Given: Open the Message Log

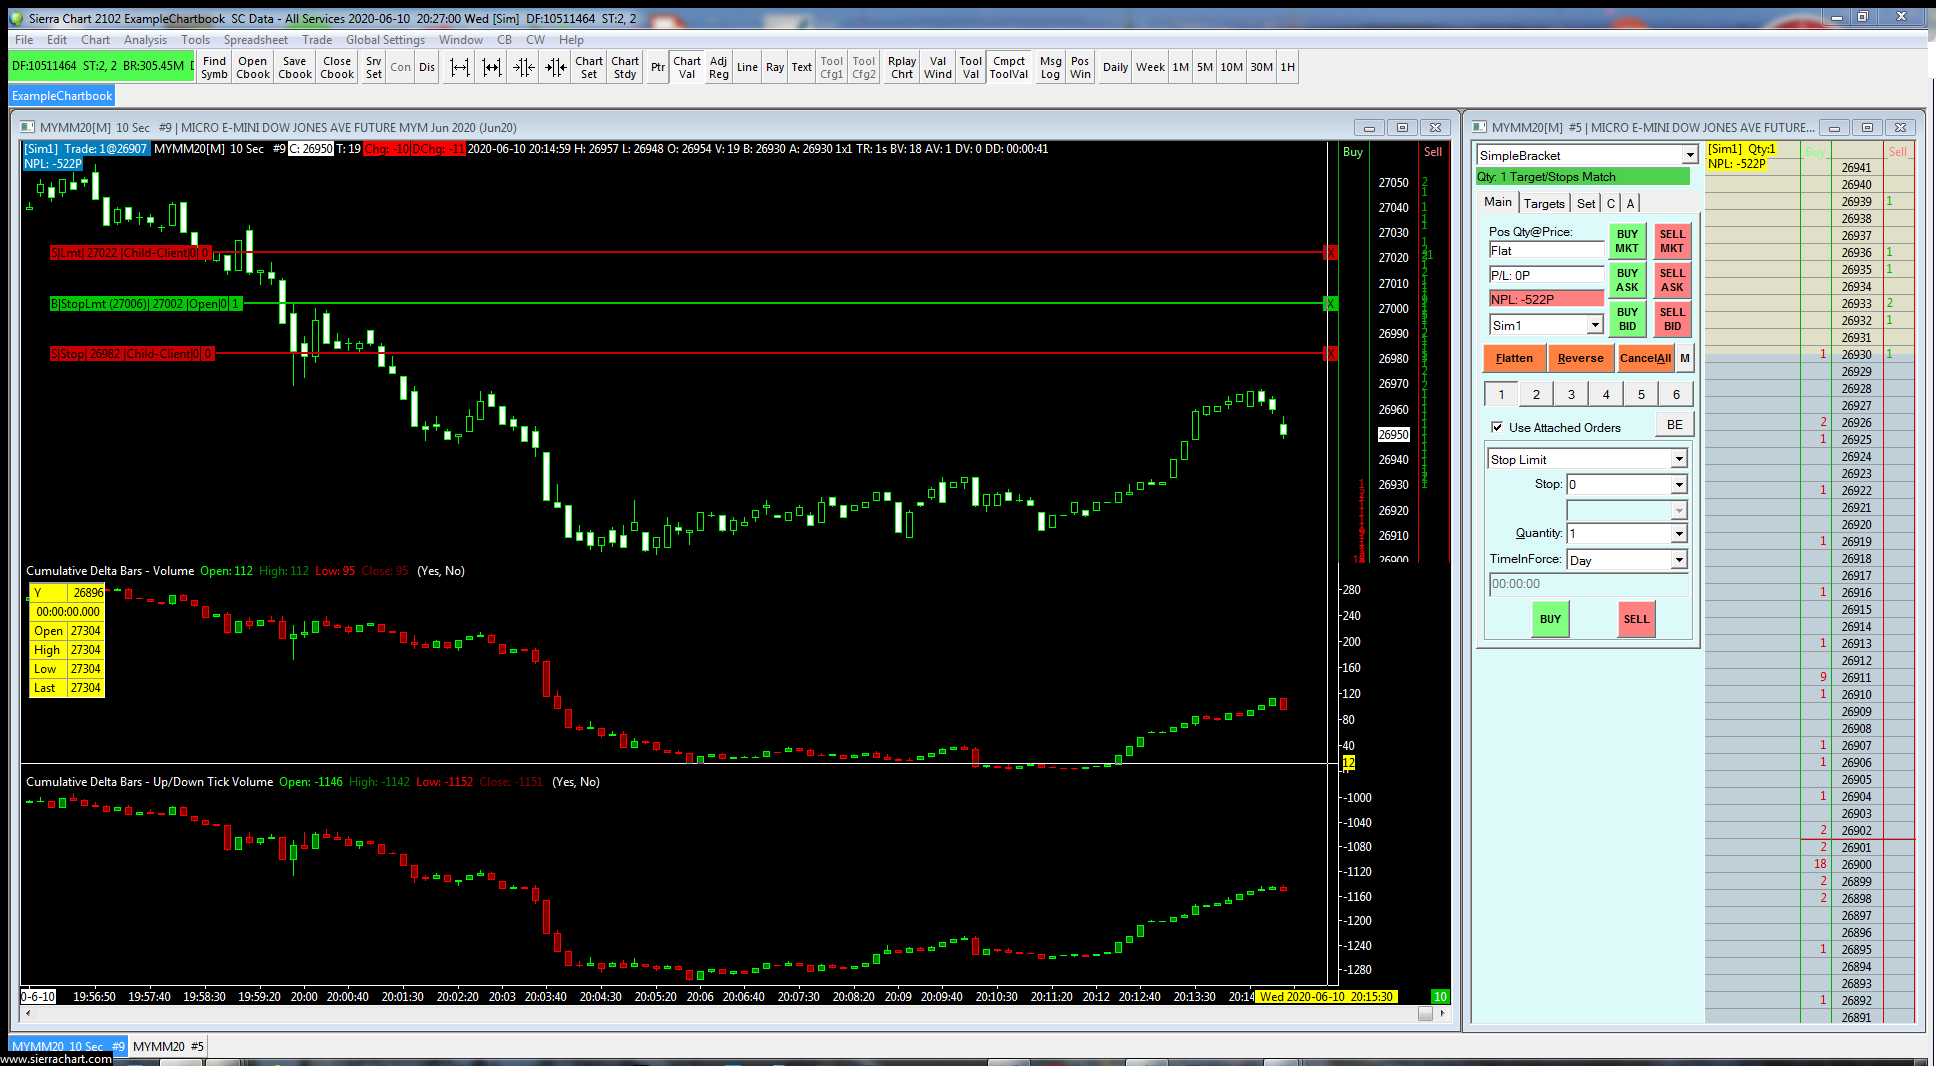Looking at the screenshot, I should tap(1050, 67).
